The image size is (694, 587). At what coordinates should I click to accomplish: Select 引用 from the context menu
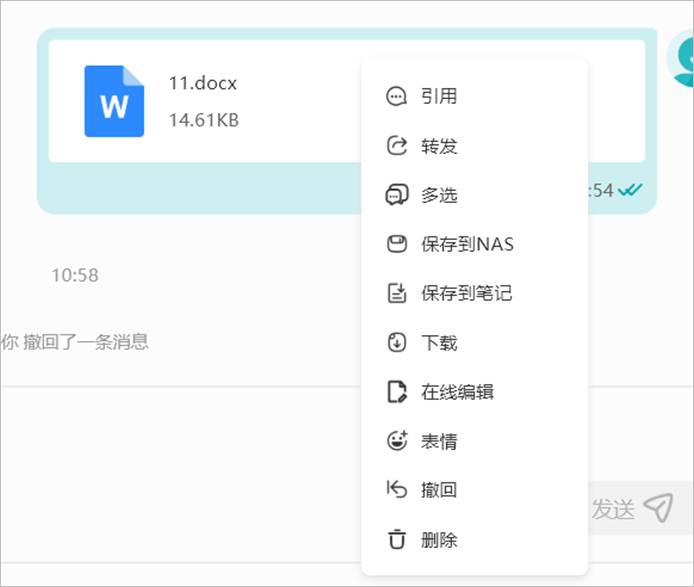tap(474, 96)
